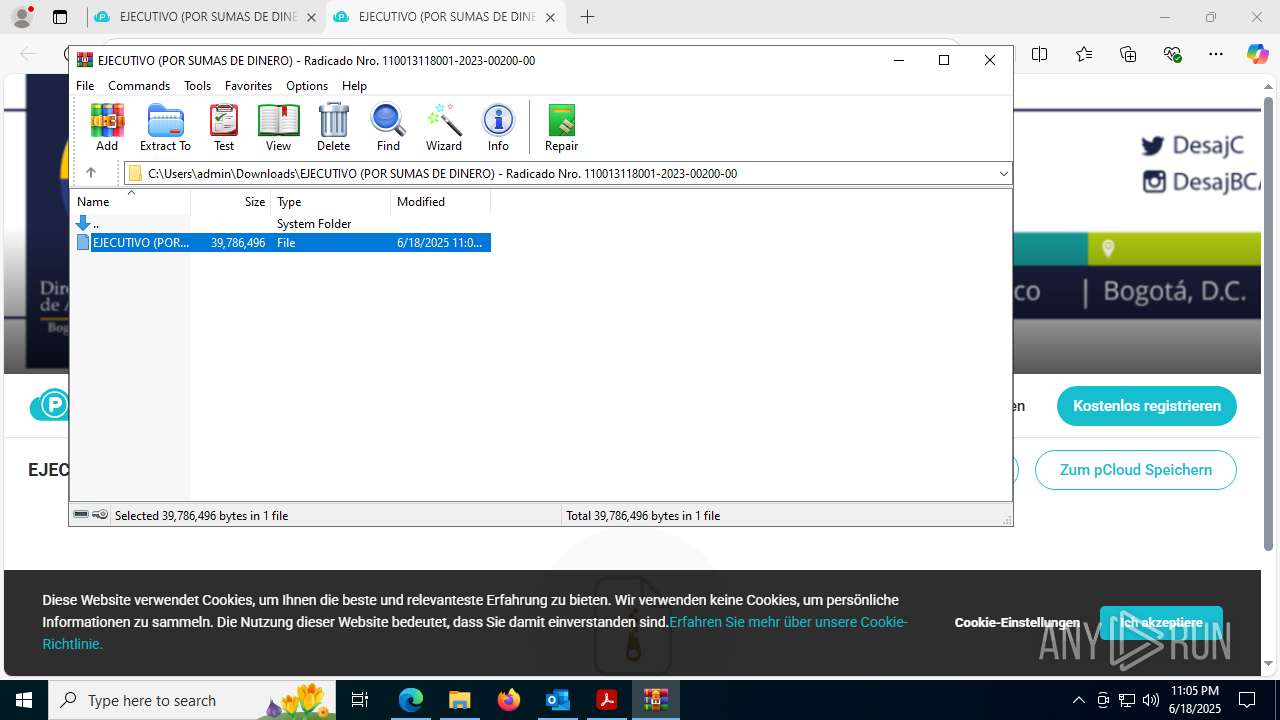This screenshot has height=720, width=1280.
Task: Open Task View on taskbar
Action: (361, 700)
